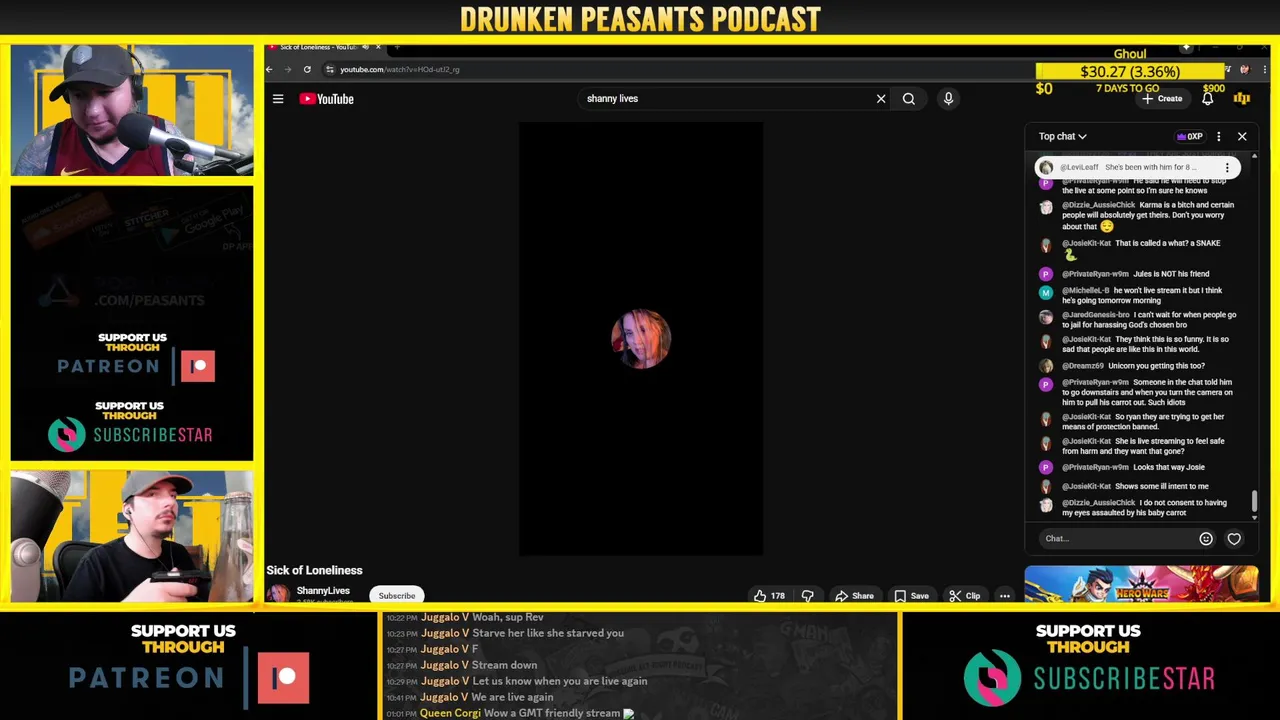1280x720 pixels.
Task: Click the SubscribeStar logo in bottom banner
Action: [1088, 678]
